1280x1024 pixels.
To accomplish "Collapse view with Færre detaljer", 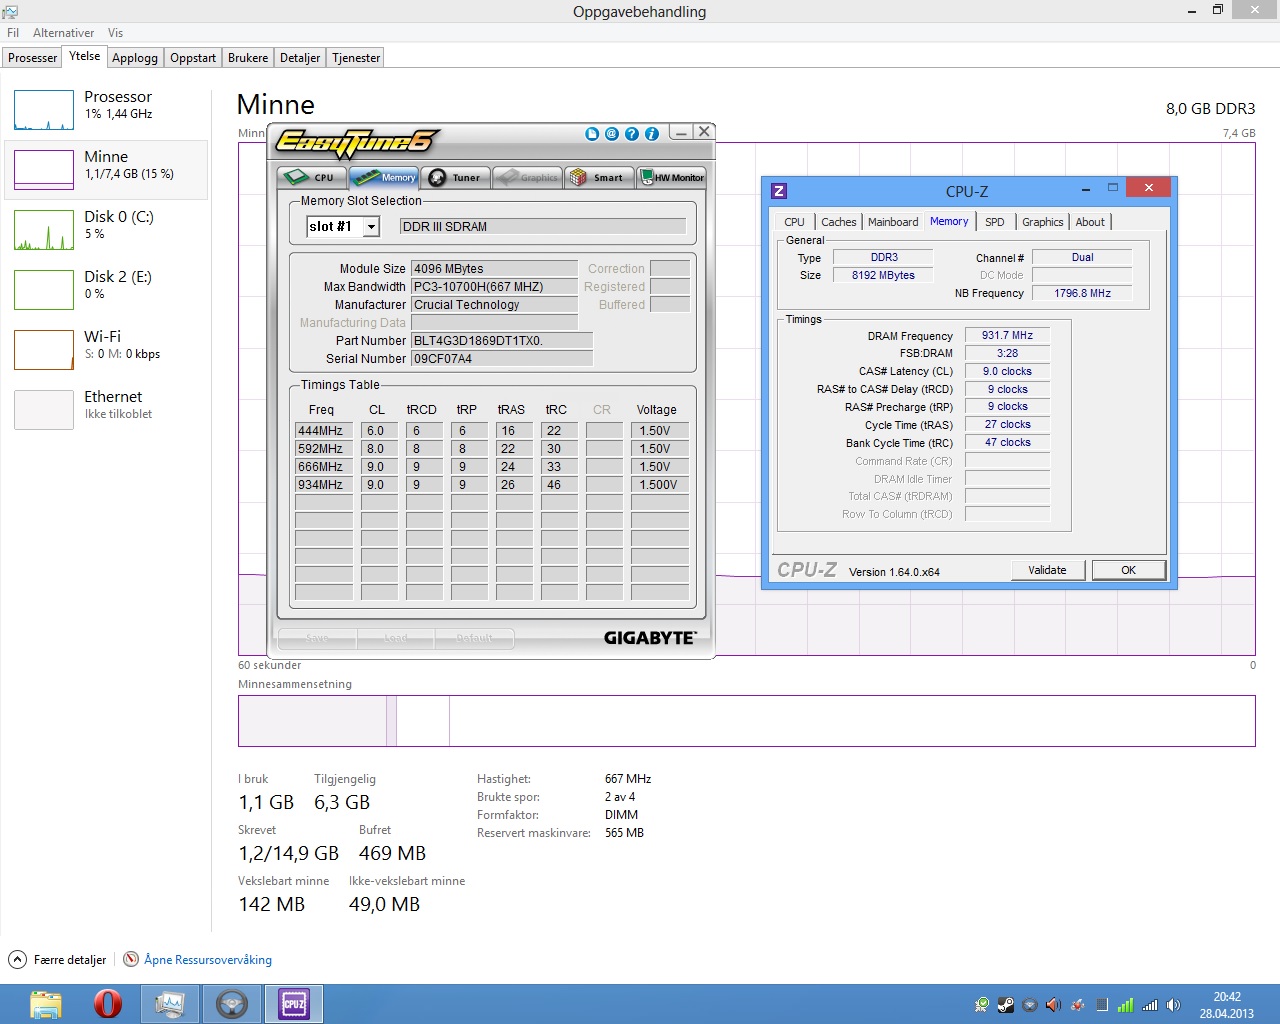I will pyautogui.click(x=58, y=959).
